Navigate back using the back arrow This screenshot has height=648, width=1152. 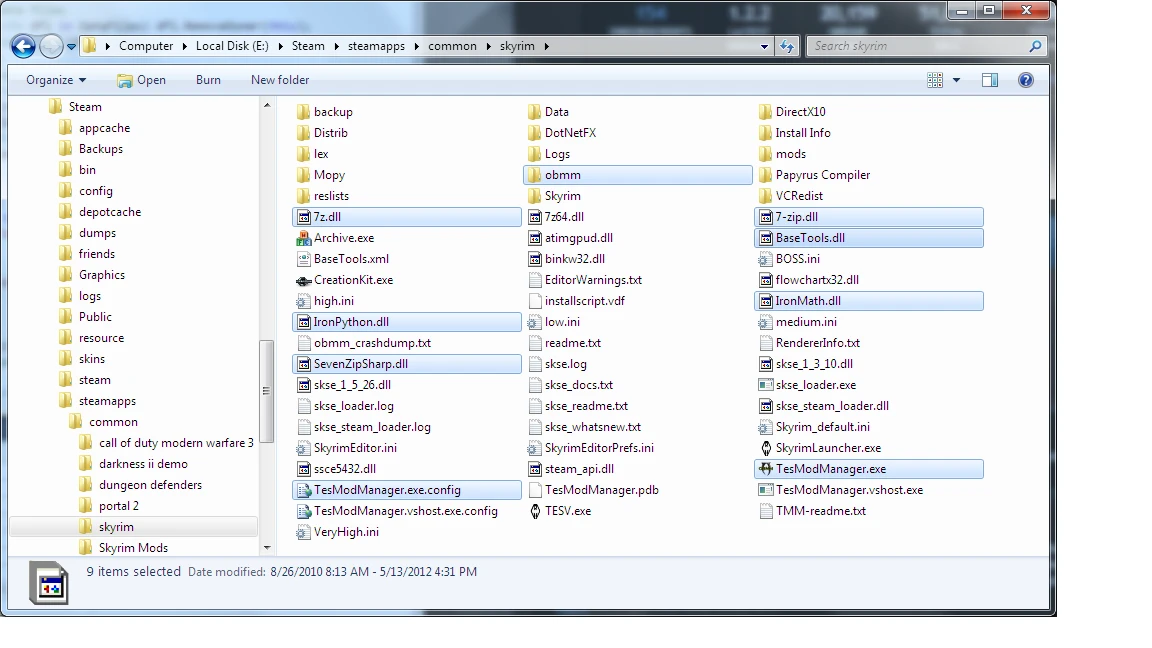22,45
